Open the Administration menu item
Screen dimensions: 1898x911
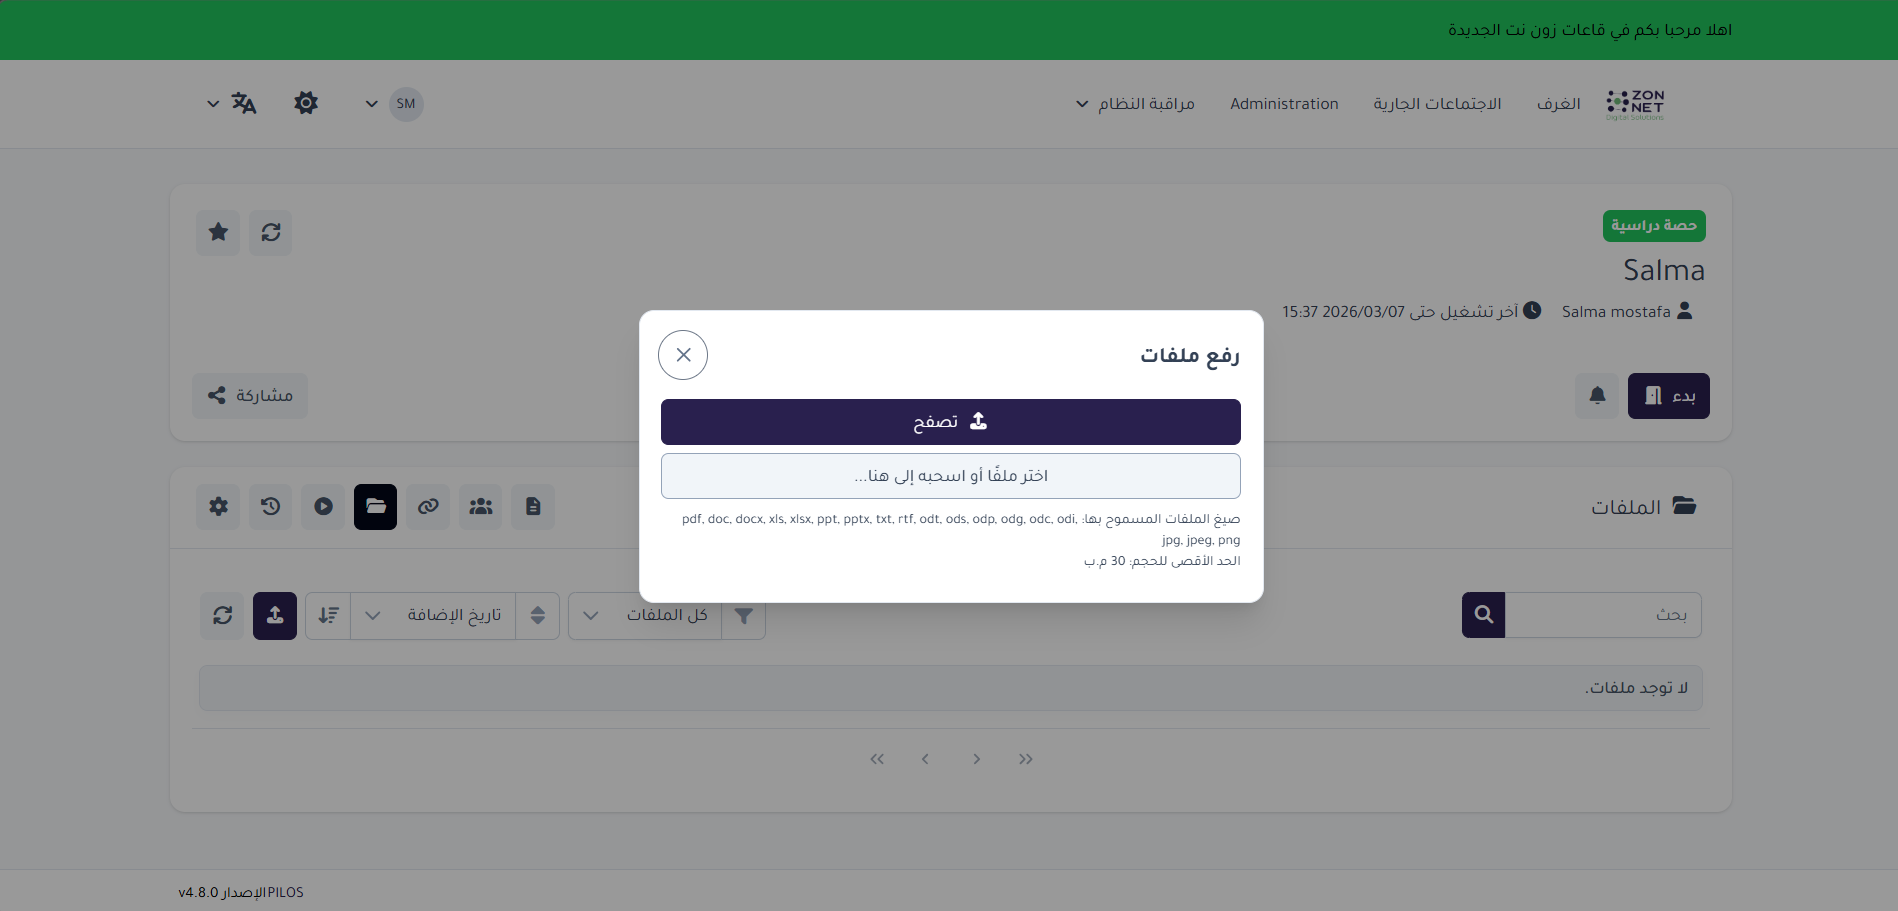(x=1285, y=103)
